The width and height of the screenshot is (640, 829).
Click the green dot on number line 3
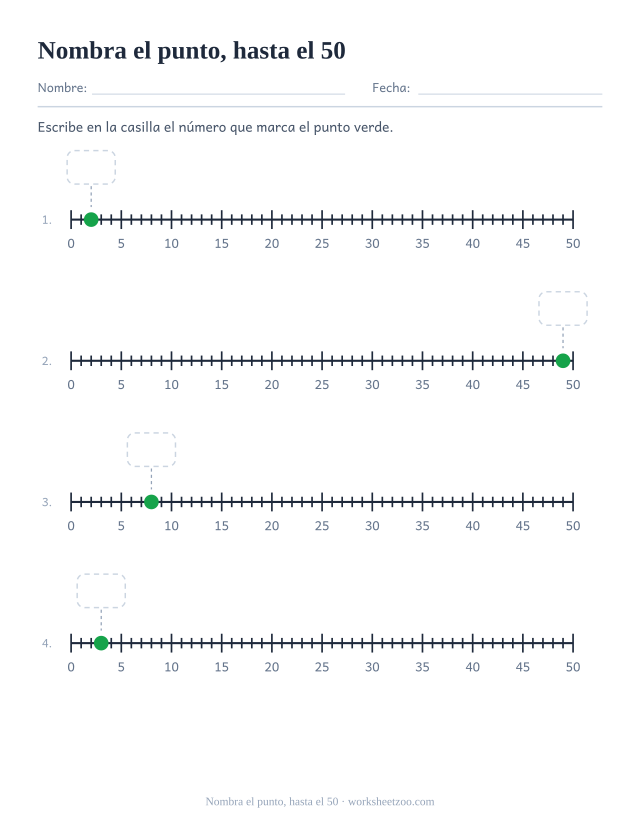151,502
